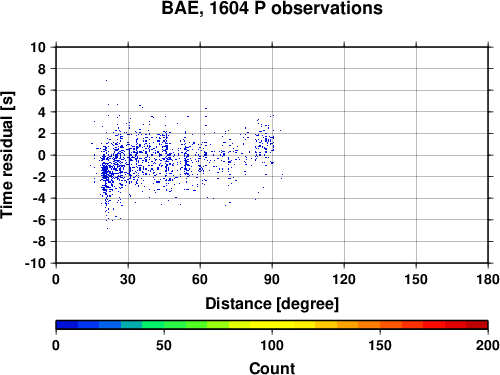
Task: Click the title 'BAE, 1604 P observations'
Action: (272, 8)
